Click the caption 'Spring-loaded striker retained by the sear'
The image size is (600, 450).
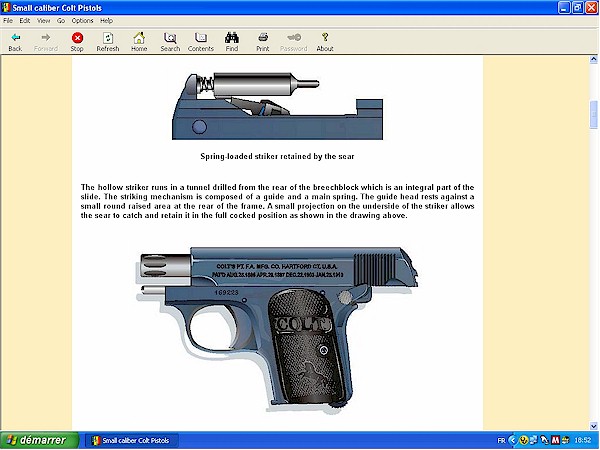277,156
